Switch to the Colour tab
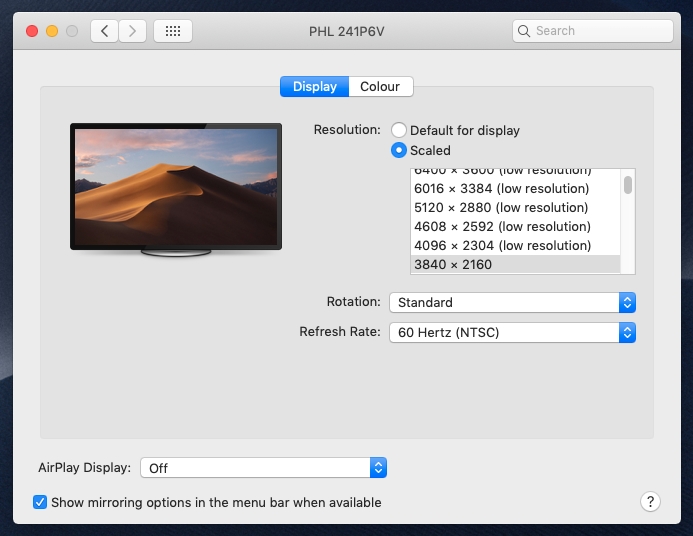Viewport: 693px width, 536px height. 381,86
